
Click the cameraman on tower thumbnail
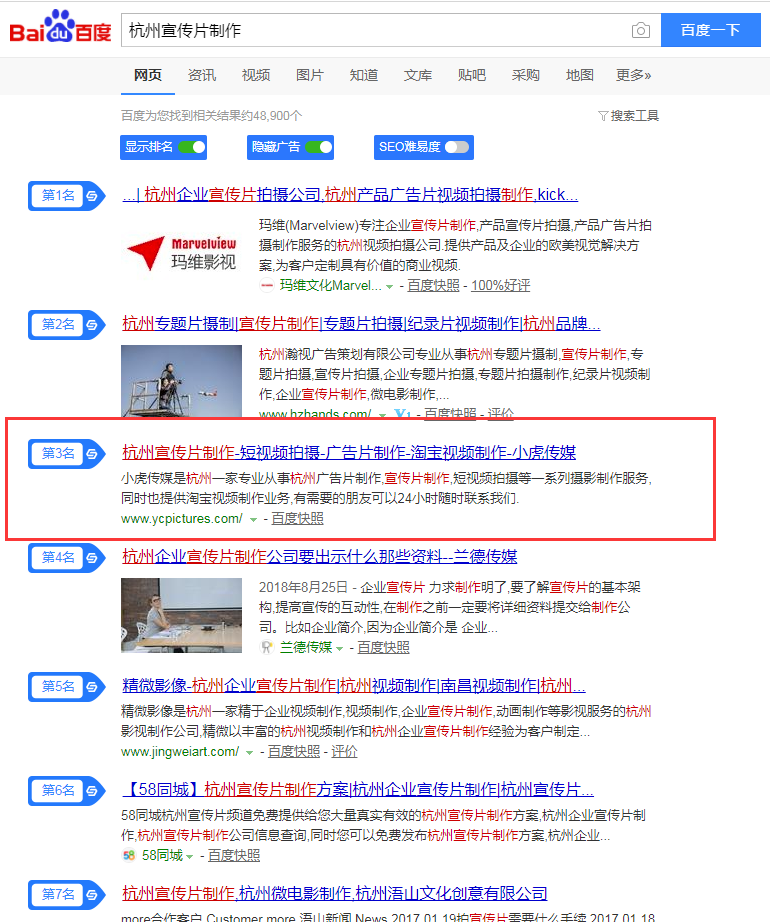click(x=182, y=381)
